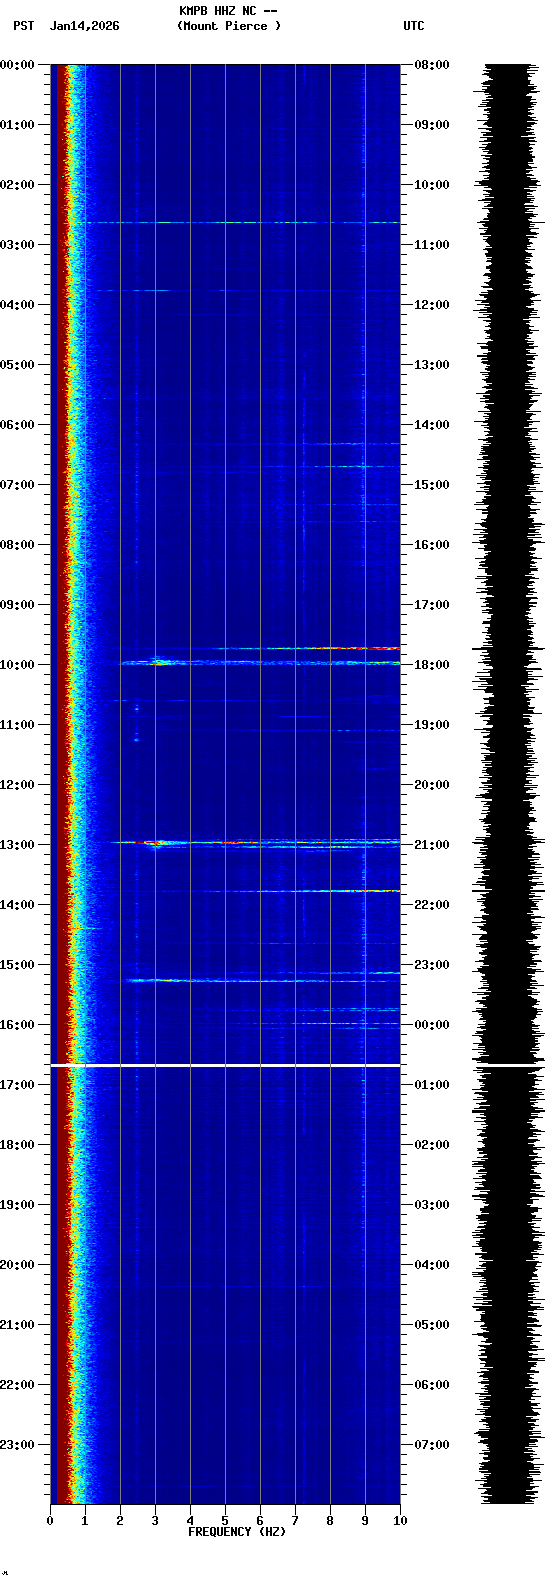Click the bright event streak near 10:00 PST
552x1584 pixels.
260,662
